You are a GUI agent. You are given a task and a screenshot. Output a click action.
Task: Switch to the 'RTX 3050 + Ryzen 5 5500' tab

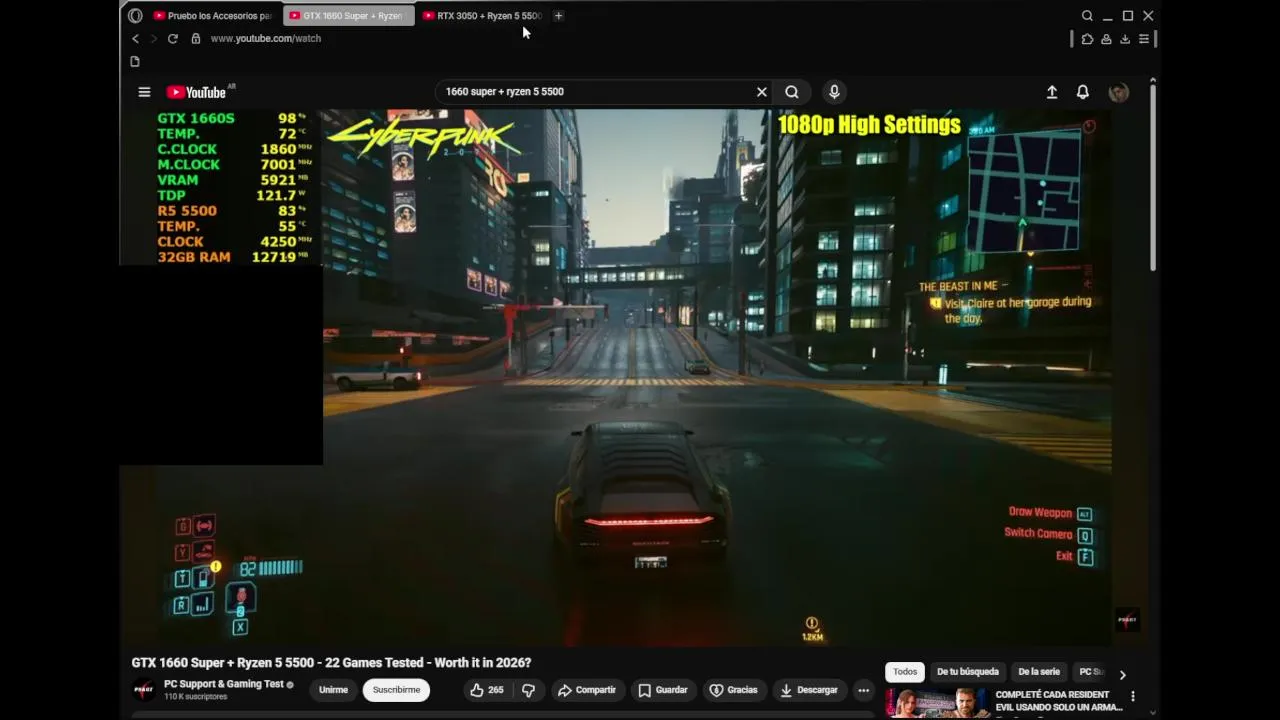tap(483, 16)
